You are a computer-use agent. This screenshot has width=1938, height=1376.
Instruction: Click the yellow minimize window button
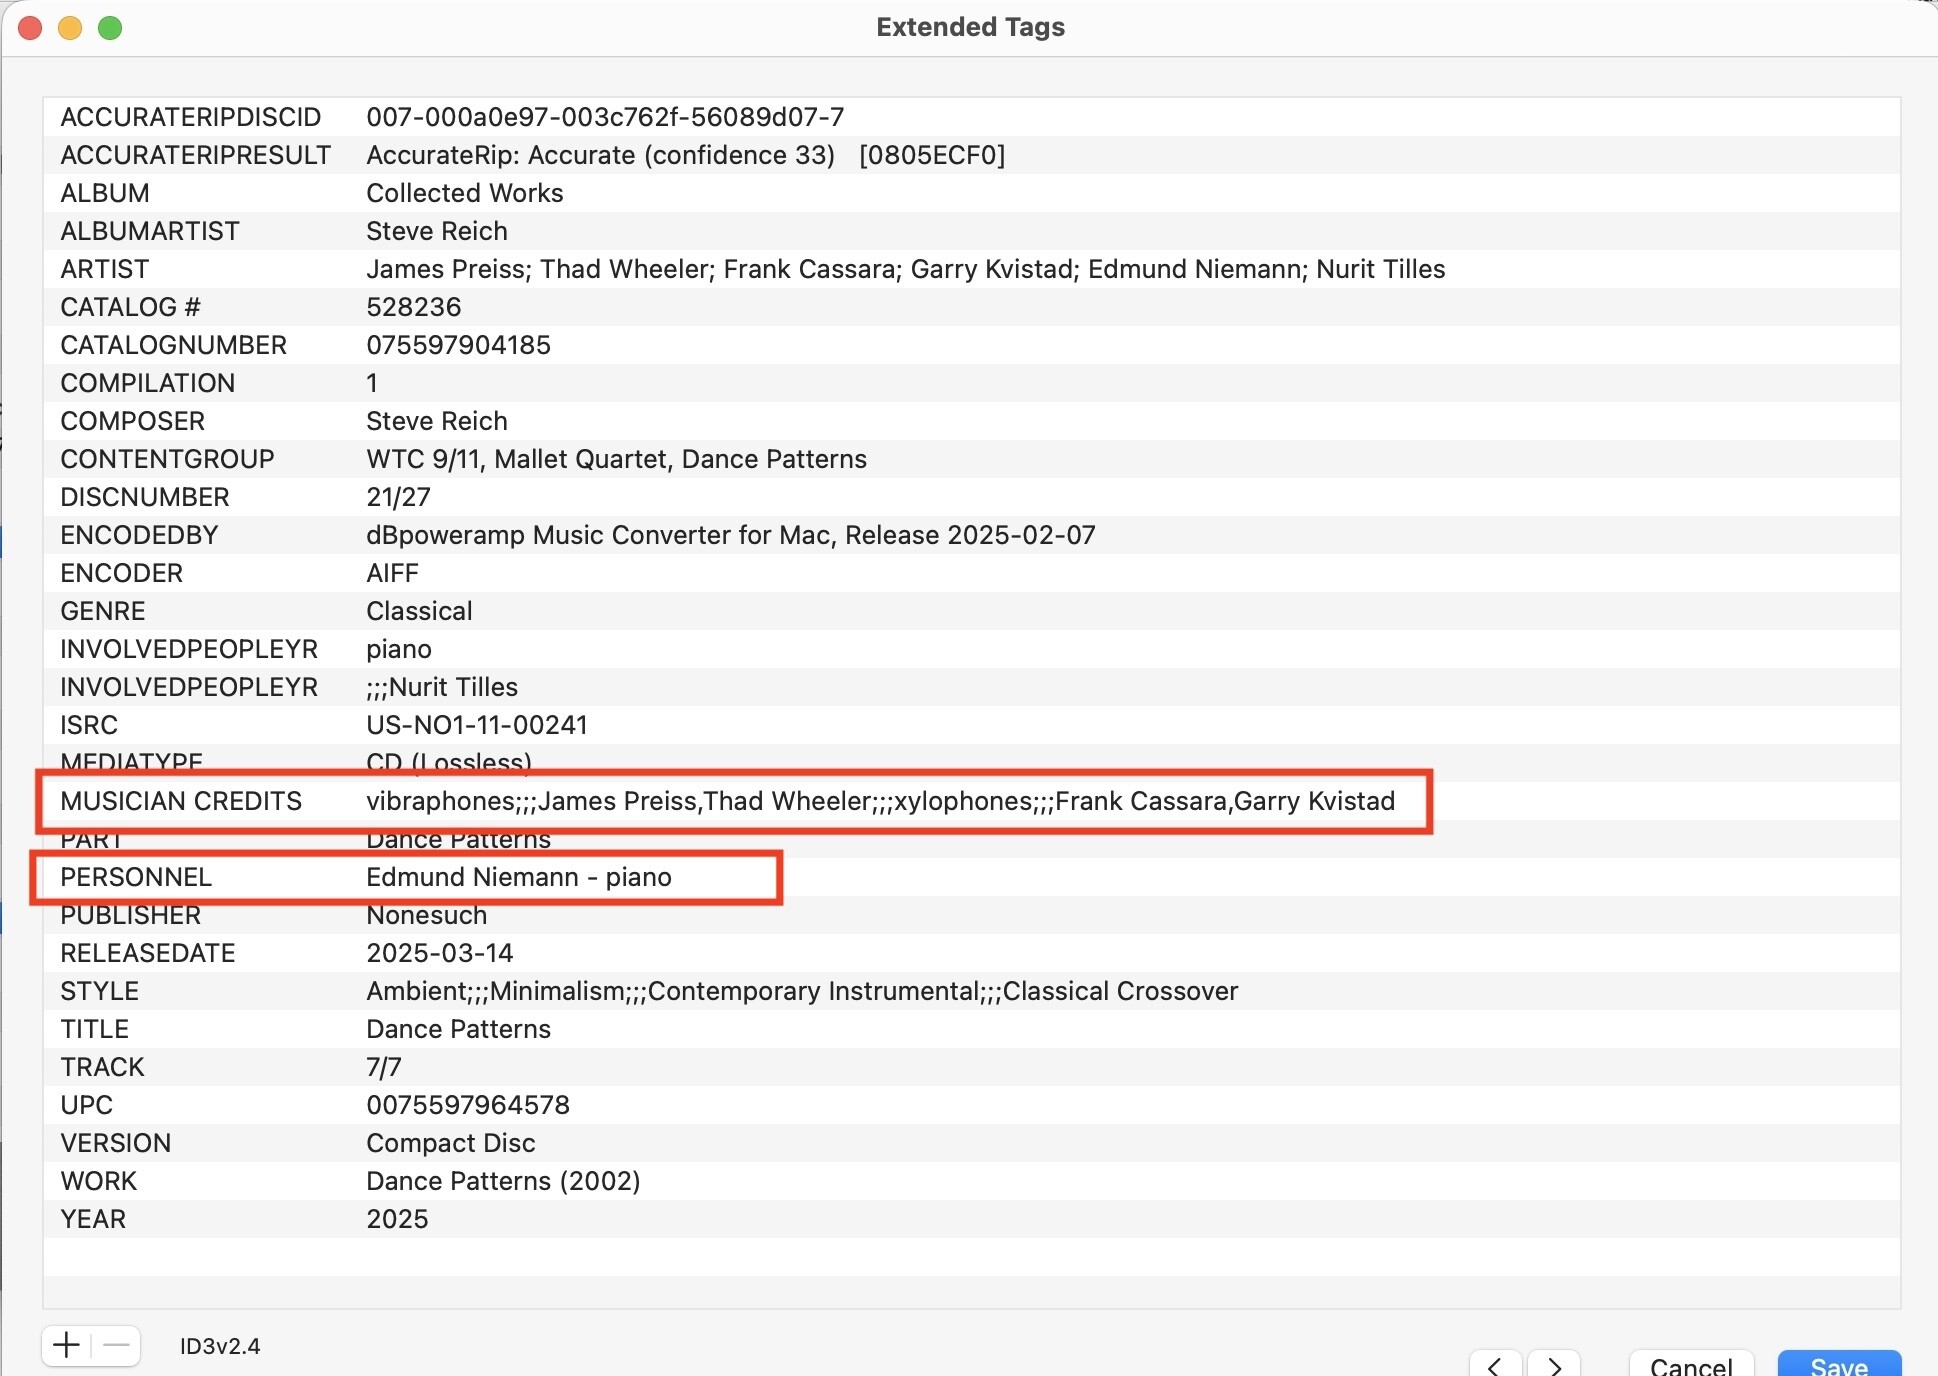[70, 28]
